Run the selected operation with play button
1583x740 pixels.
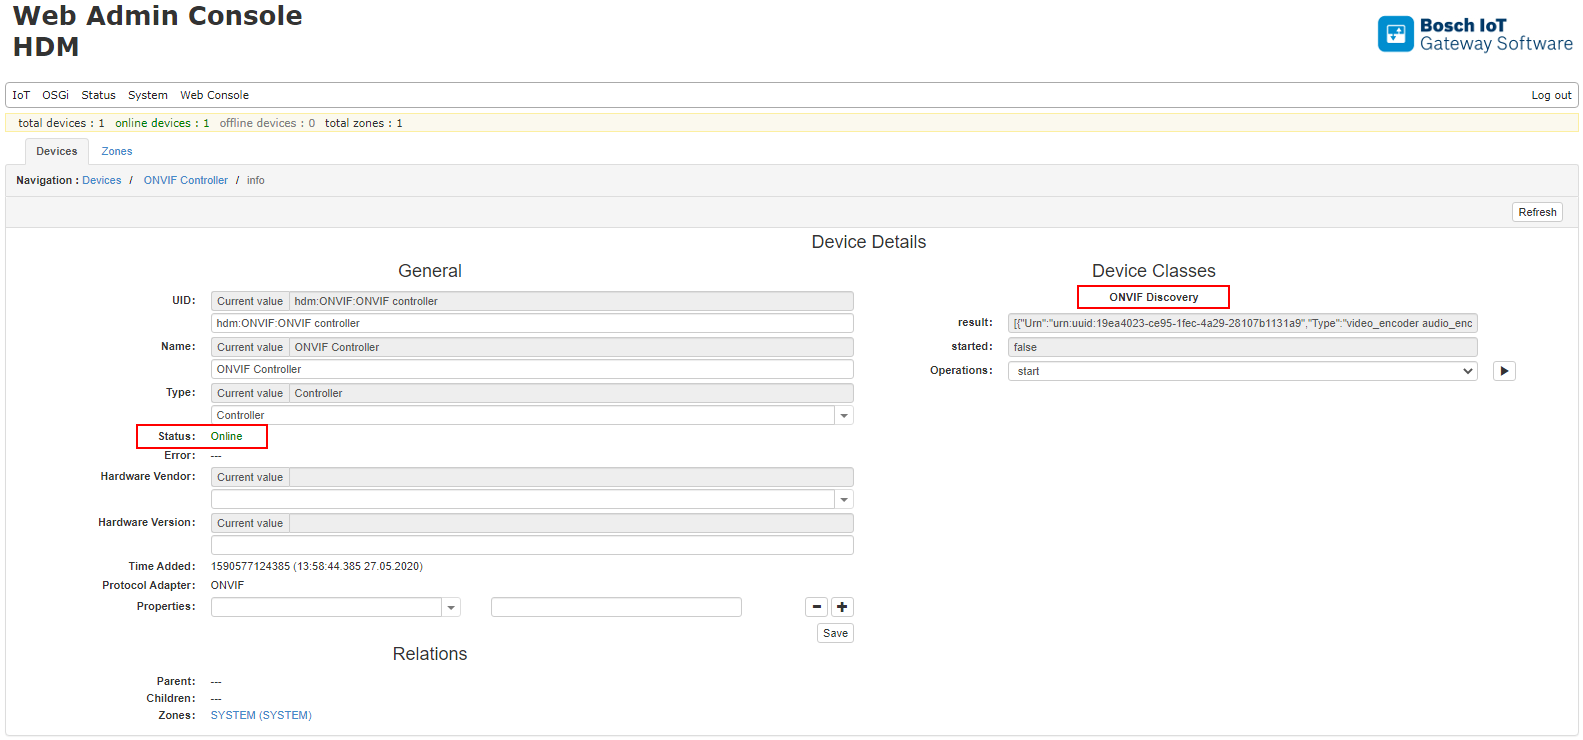[1504, 371]
